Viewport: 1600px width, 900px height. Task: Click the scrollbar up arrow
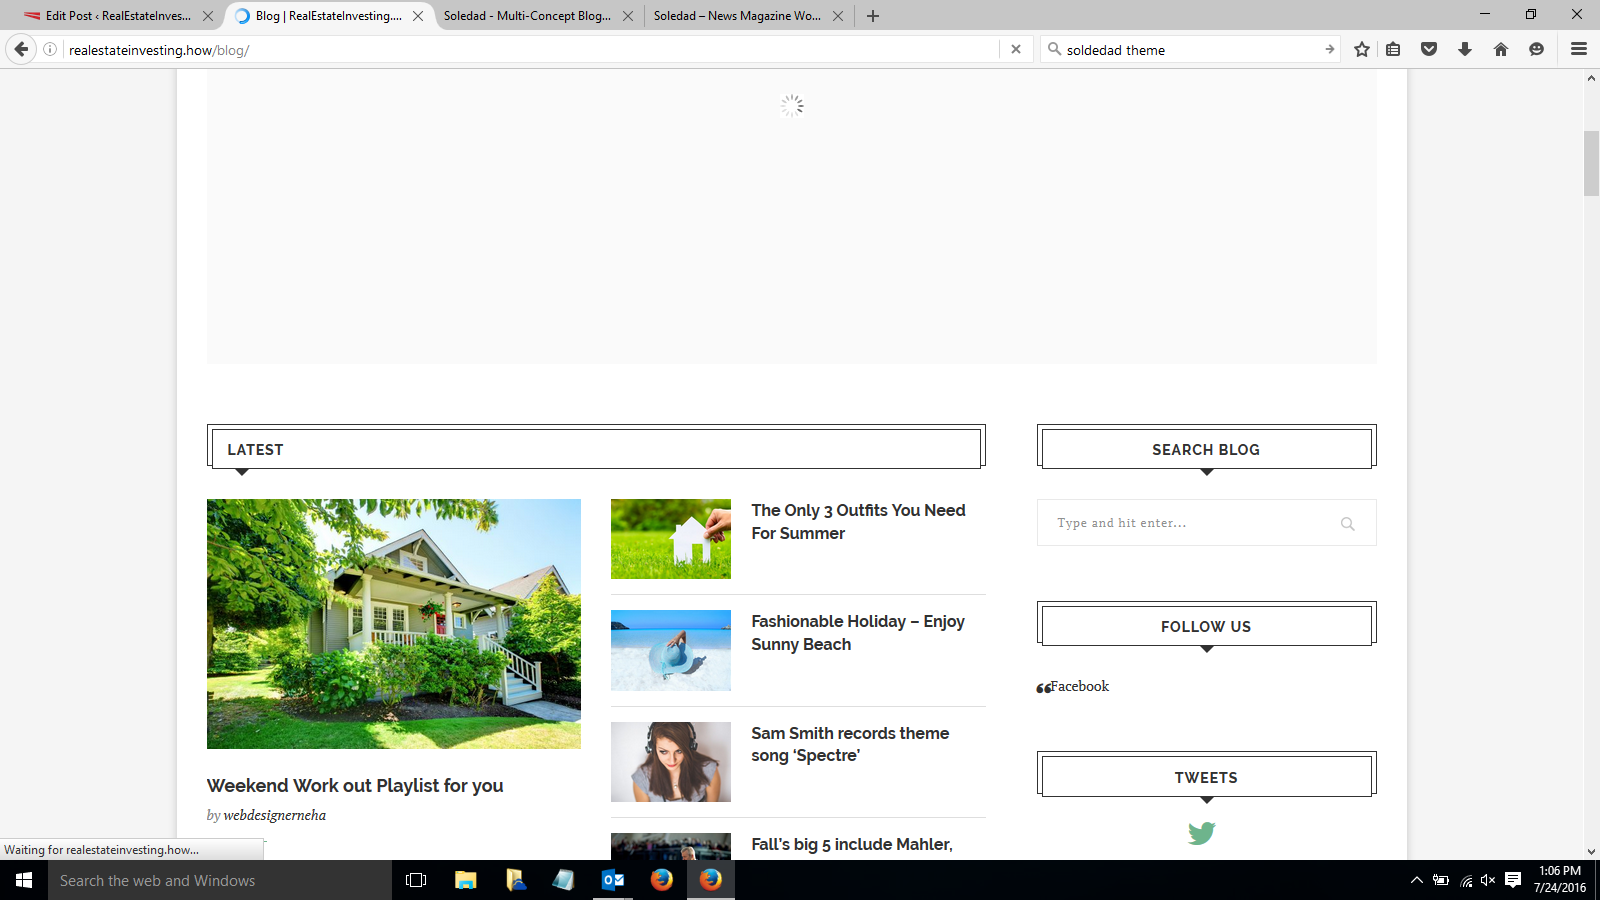(x=1591, y=78)
